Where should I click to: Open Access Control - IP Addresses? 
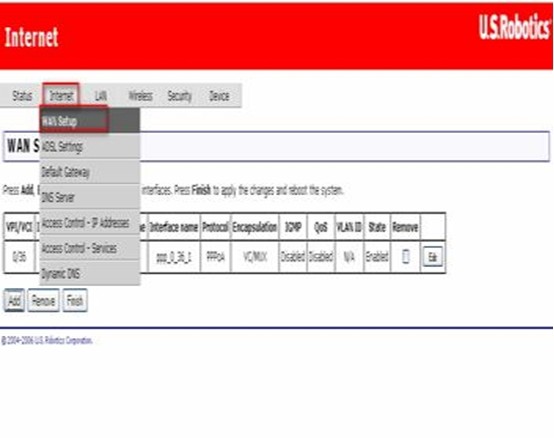90,223
